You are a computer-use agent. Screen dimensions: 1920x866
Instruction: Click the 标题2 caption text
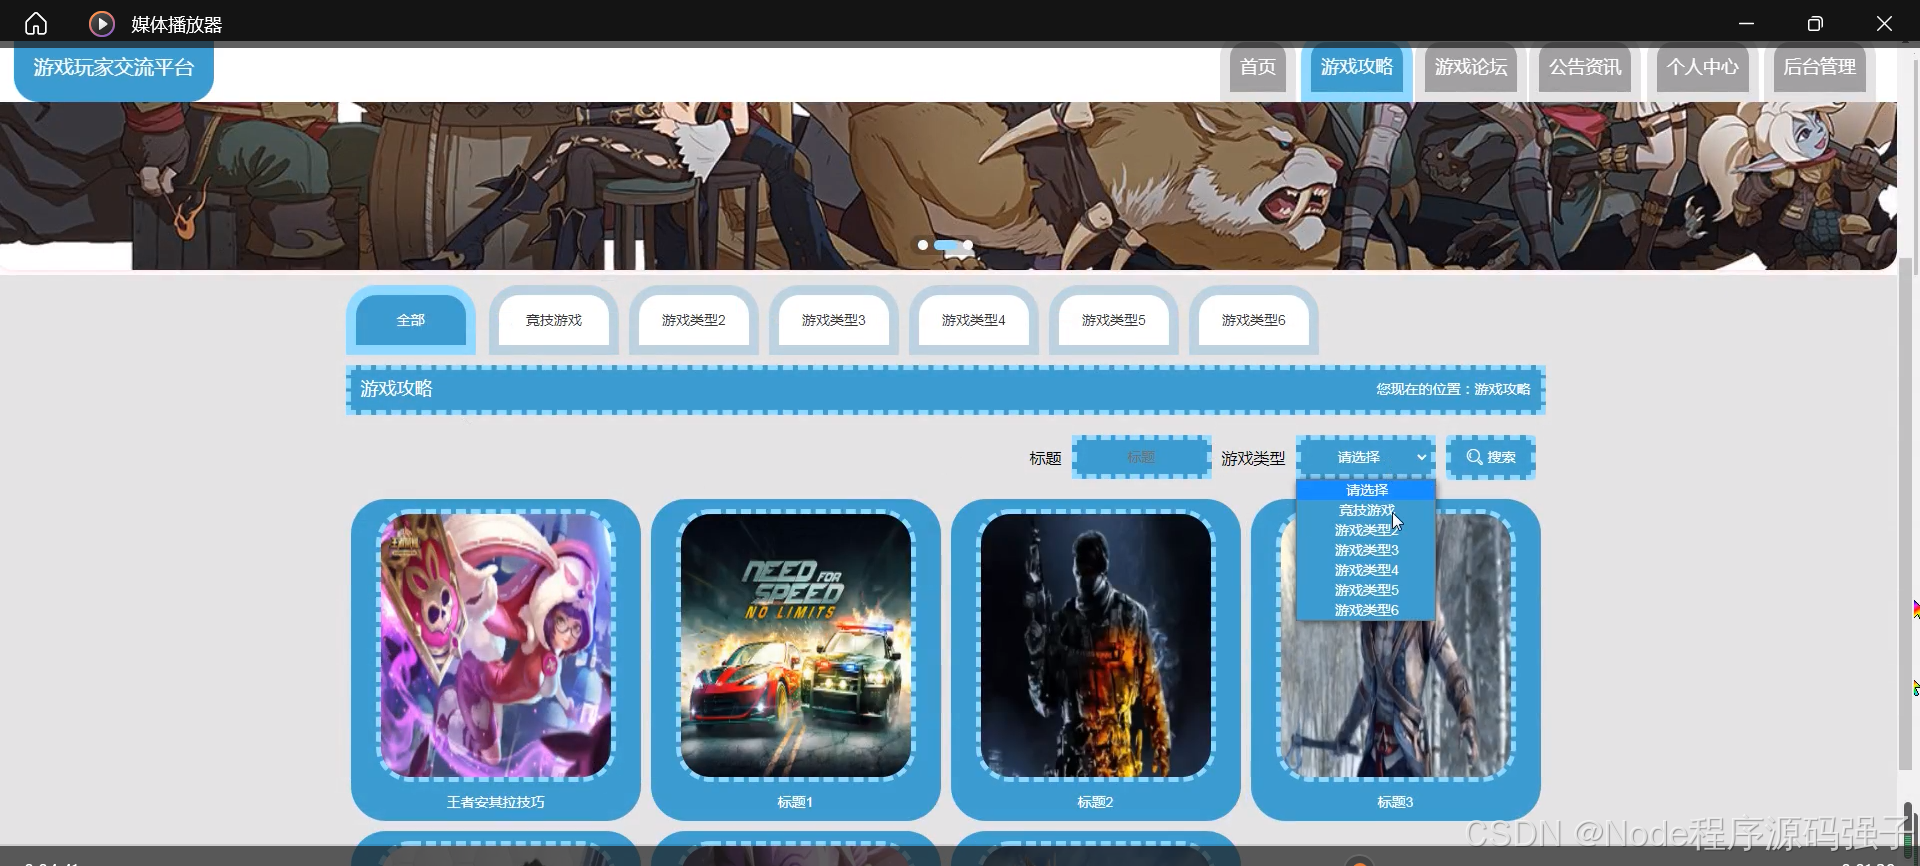point(1095,802)
